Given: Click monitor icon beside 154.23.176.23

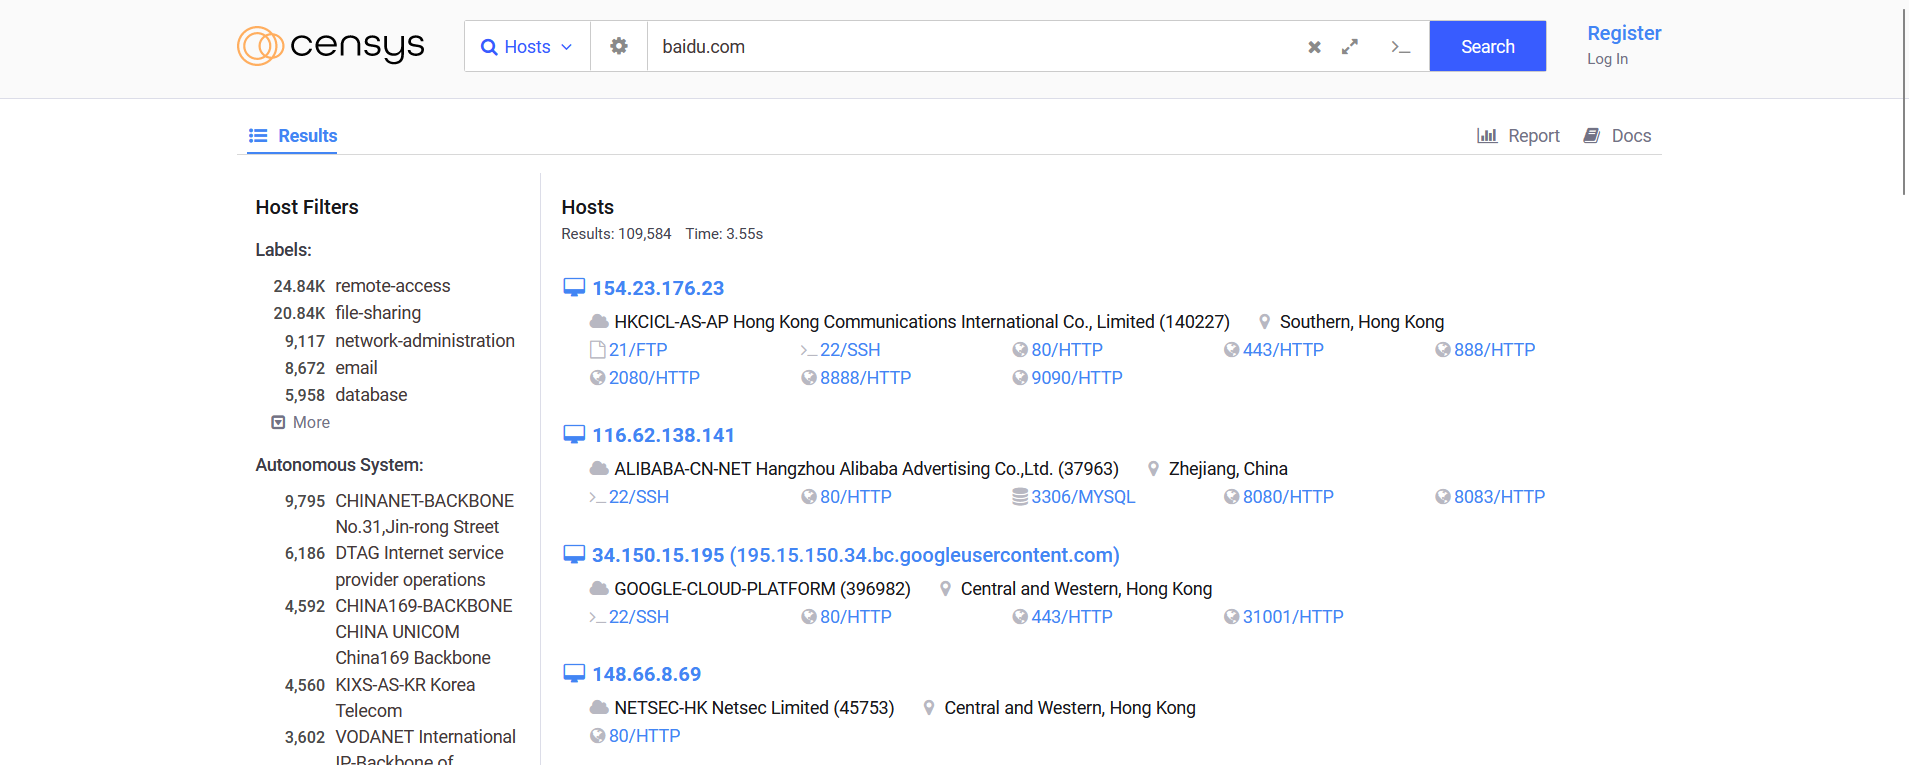Looking at the screenshot, I should point(574,288).
